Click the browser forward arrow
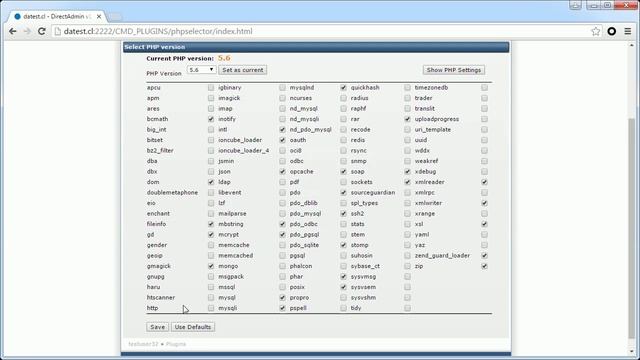This screenshot has width=640, height=360. pyautogui.click(x=27, y=31)
